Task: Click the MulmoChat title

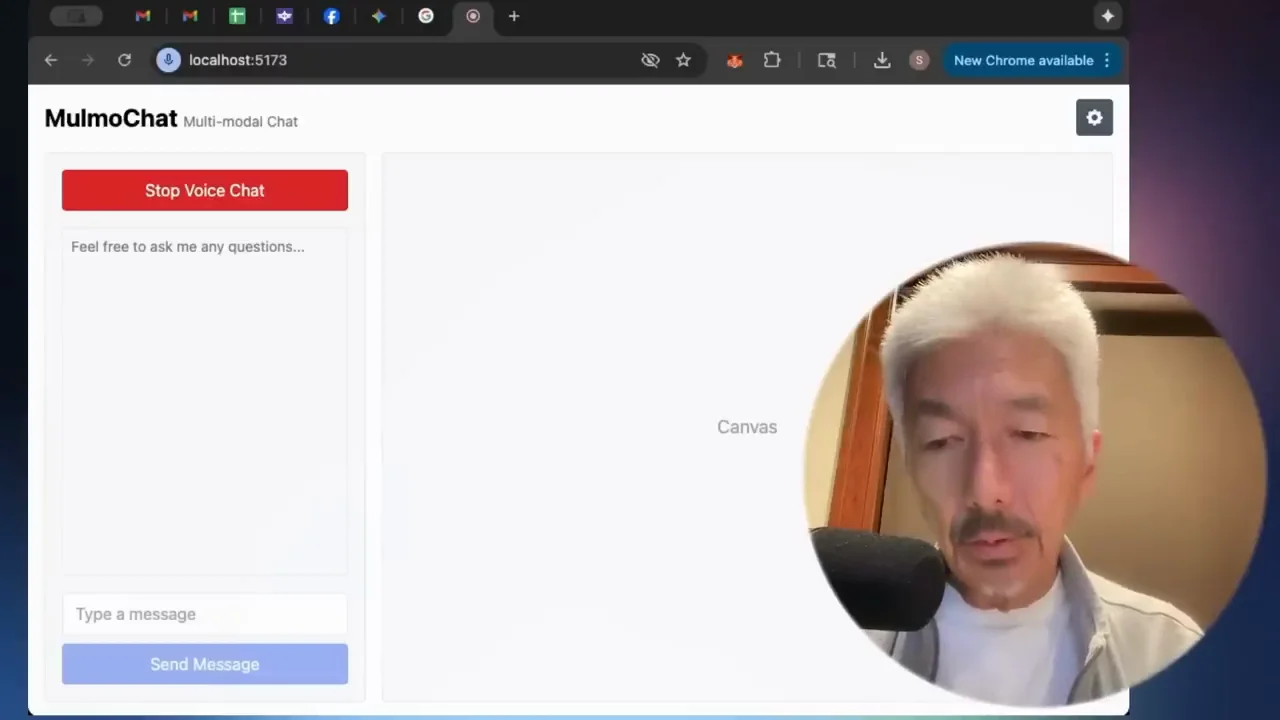Action: (111, 118)
